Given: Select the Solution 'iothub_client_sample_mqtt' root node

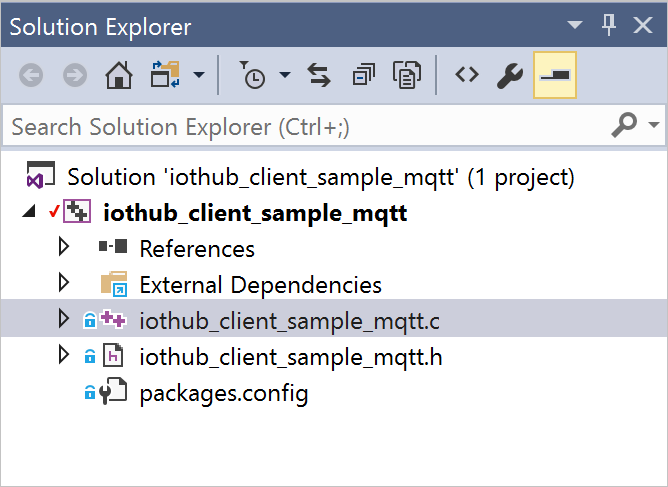Looking at the screenshot, I should (x=320, y=178).
